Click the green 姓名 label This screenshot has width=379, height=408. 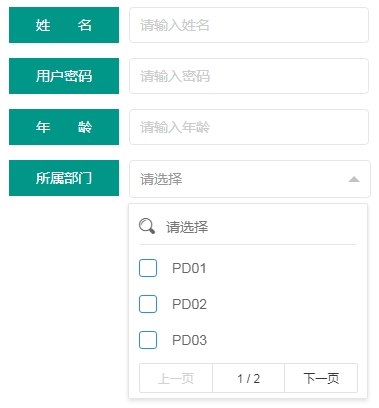[x=64, y=25]
